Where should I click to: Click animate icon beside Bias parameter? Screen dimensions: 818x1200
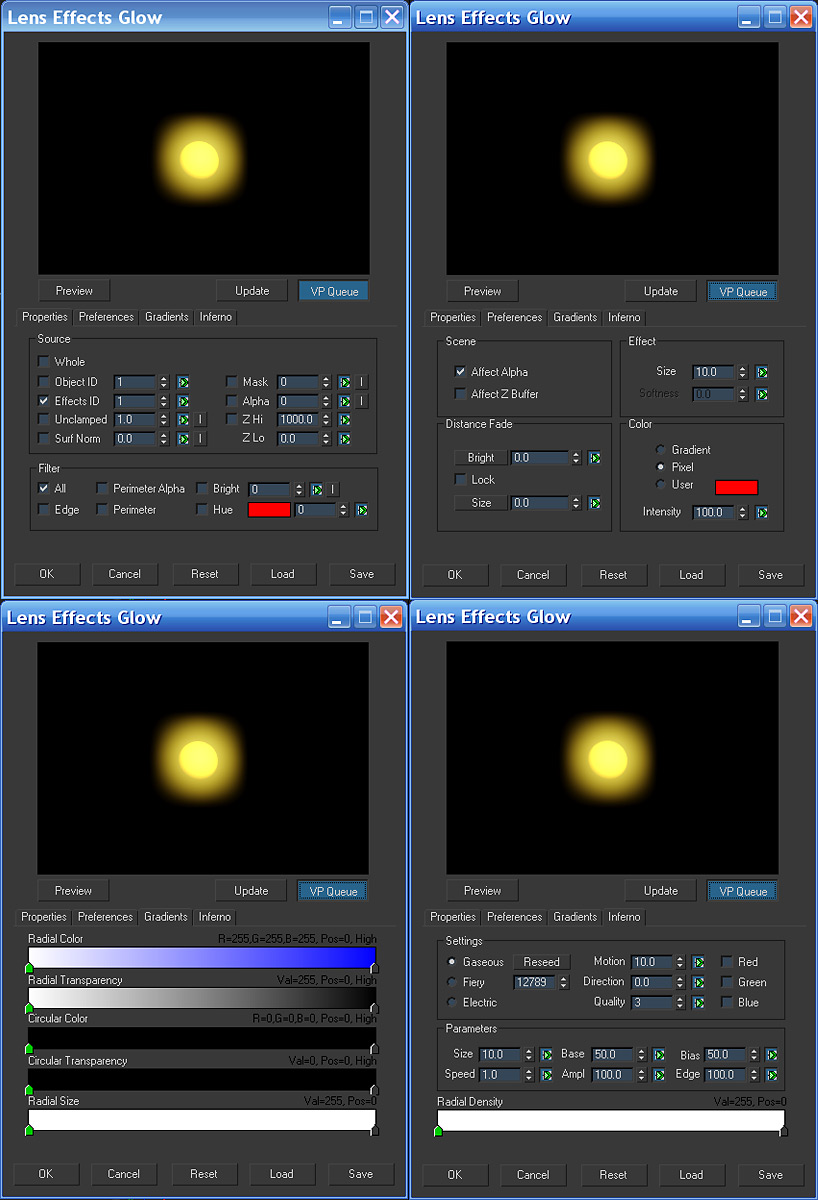(x=772, y=1055)
